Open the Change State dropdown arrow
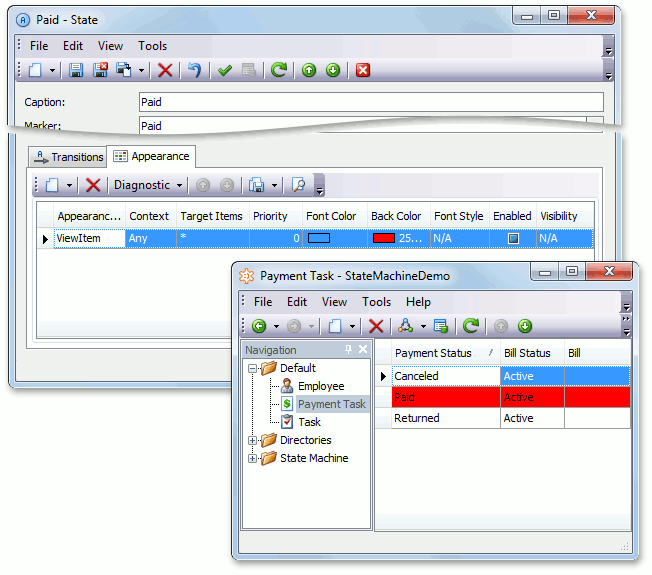Screen dimensions: 652x575 coord(423,326)
